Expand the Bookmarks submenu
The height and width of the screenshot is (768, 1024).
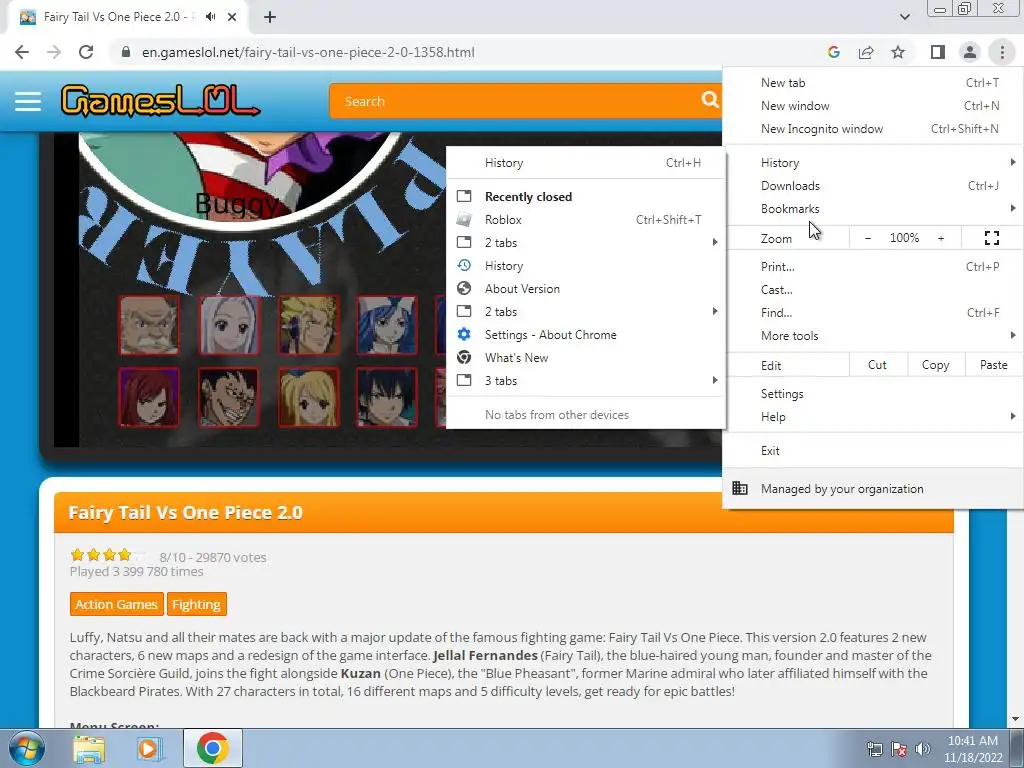(873, 208)
